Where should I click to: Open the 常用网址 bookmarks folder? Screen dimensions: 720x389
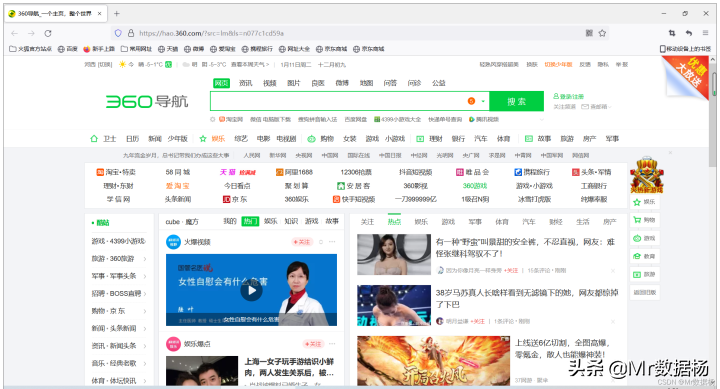pos(136,49)
